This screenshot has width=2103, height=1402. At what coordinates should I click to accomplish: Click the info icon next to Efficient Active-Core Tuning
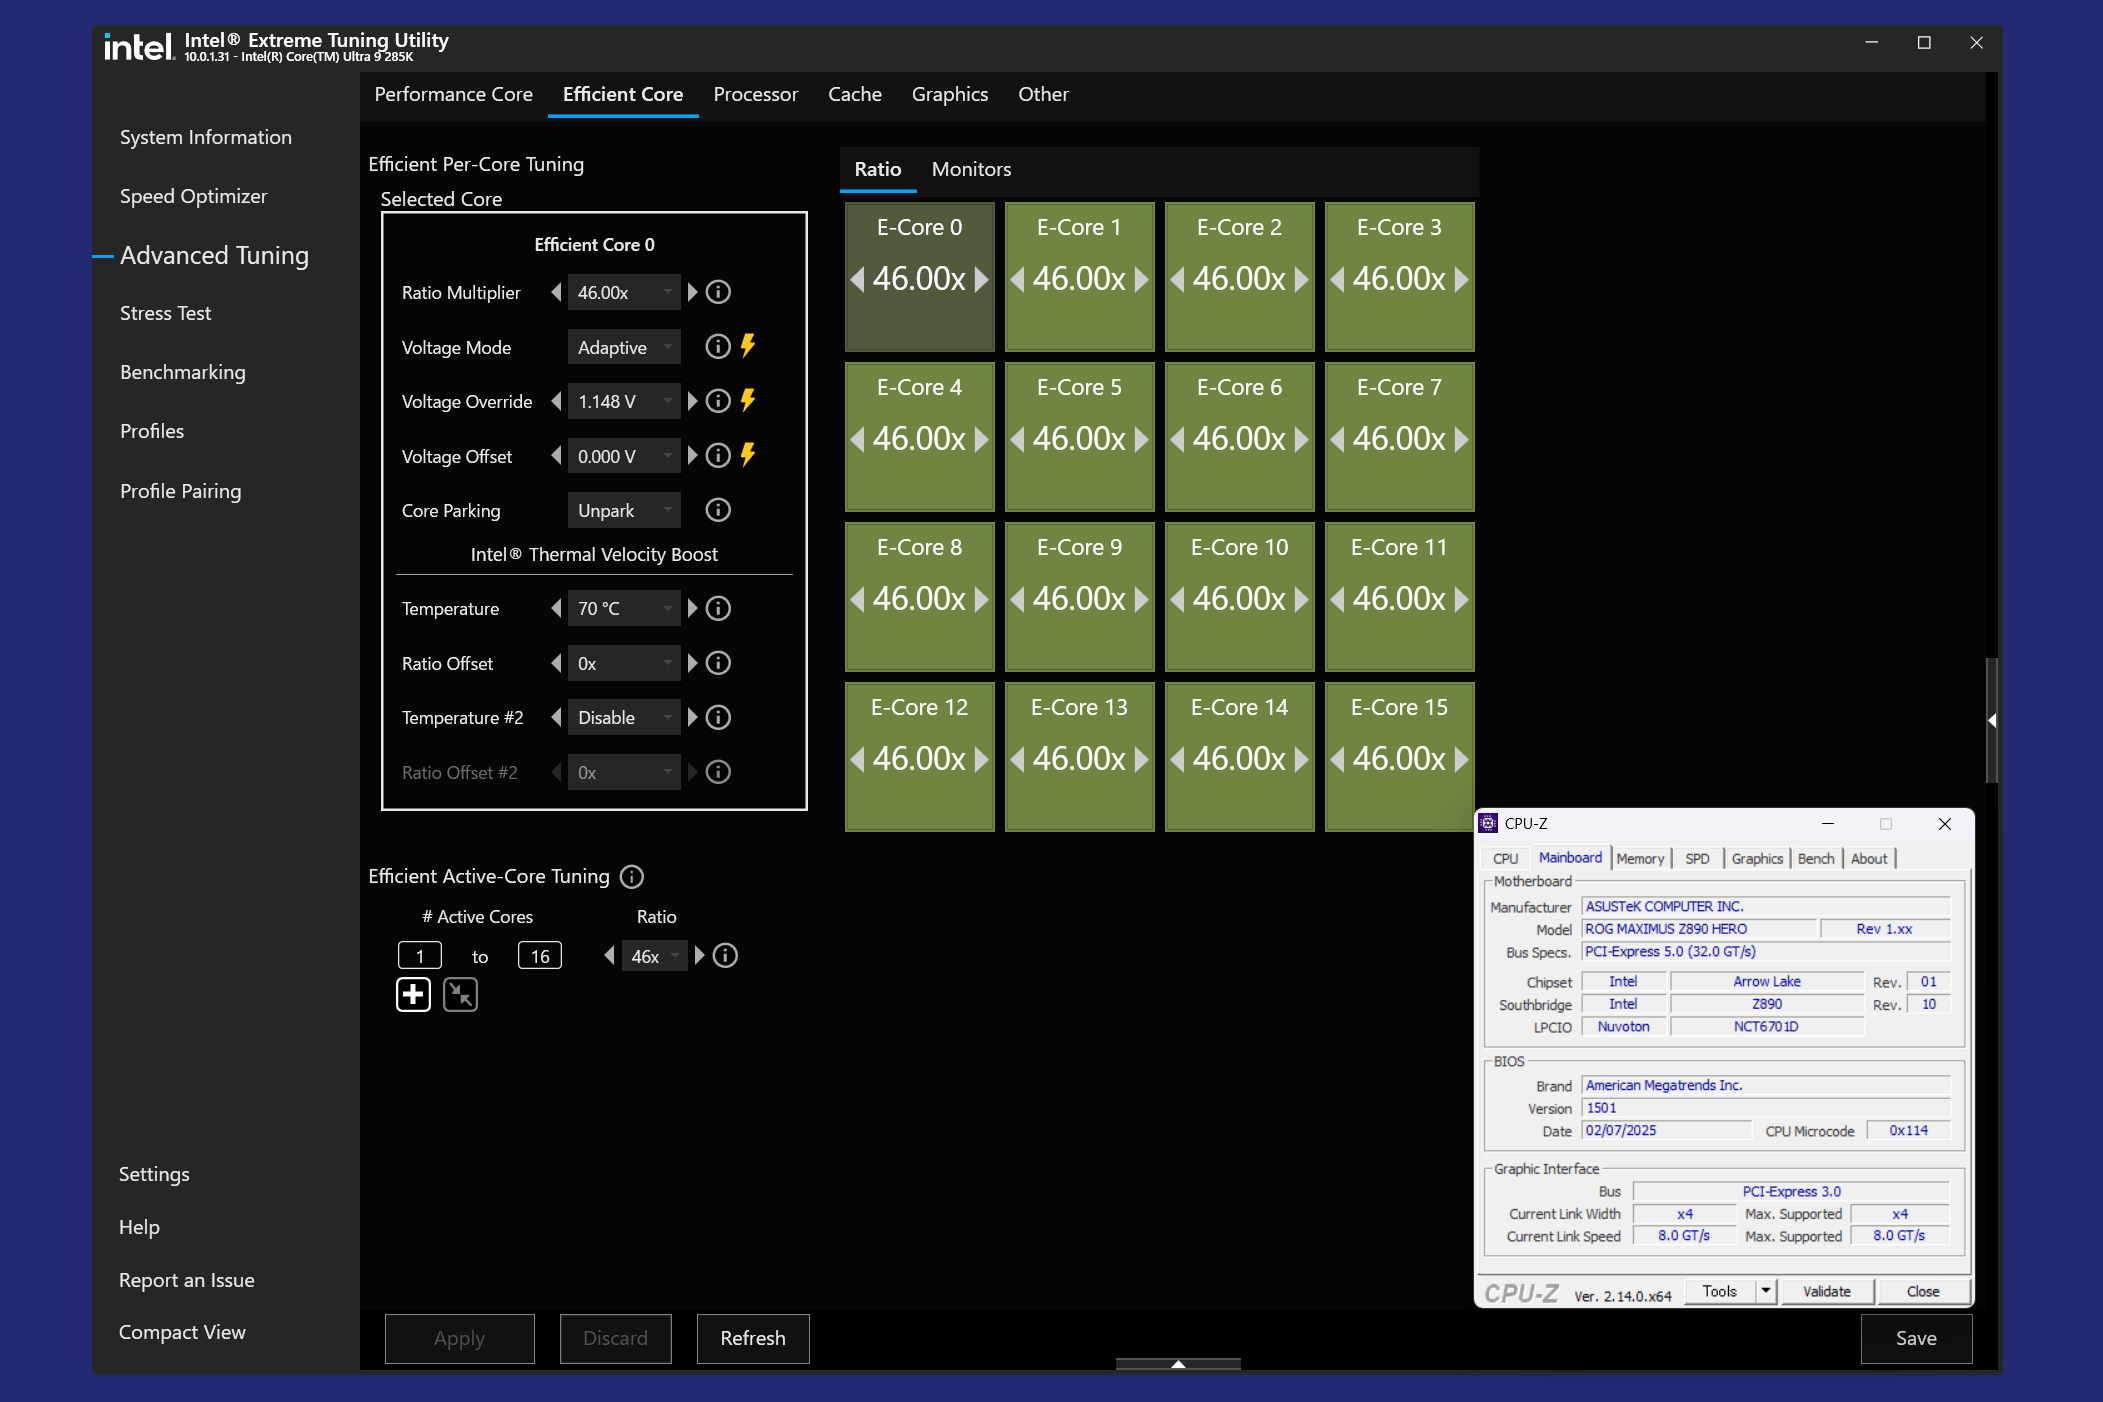[x=632, y=877]
